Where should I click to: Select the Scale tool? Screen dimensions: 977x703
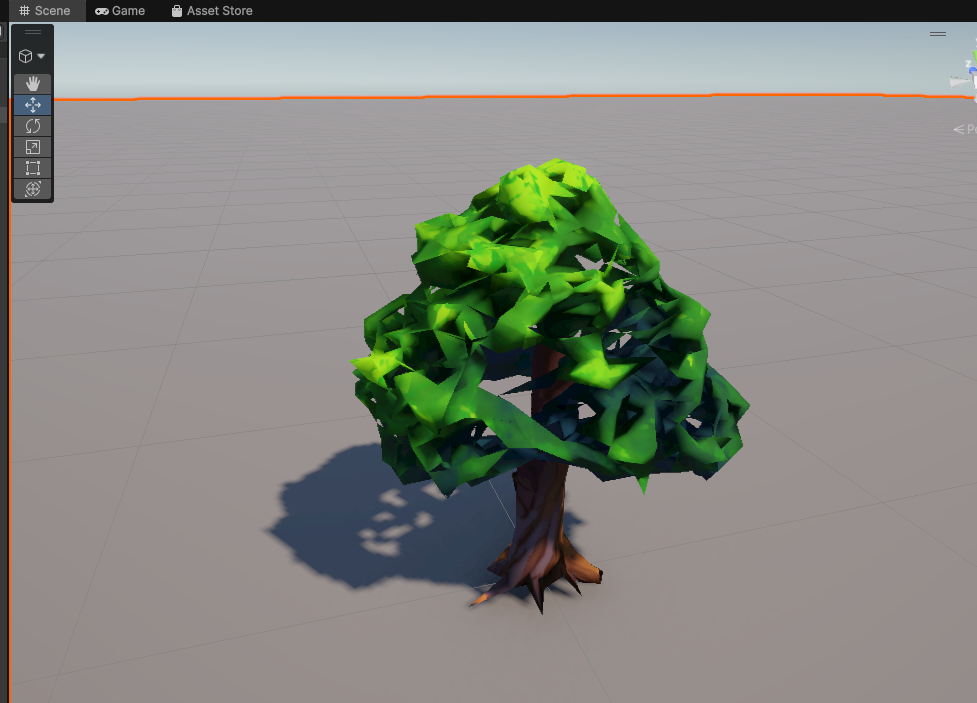coord(32,147)
